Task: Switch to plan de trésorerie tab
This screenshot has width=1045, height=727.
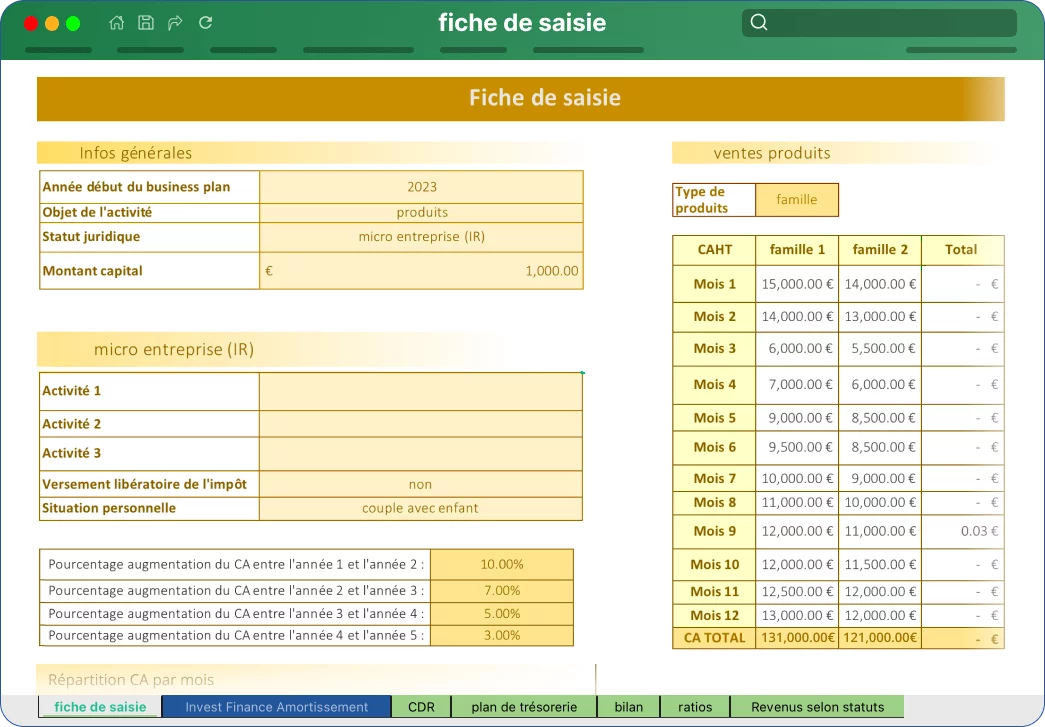Action: [524, 707]
